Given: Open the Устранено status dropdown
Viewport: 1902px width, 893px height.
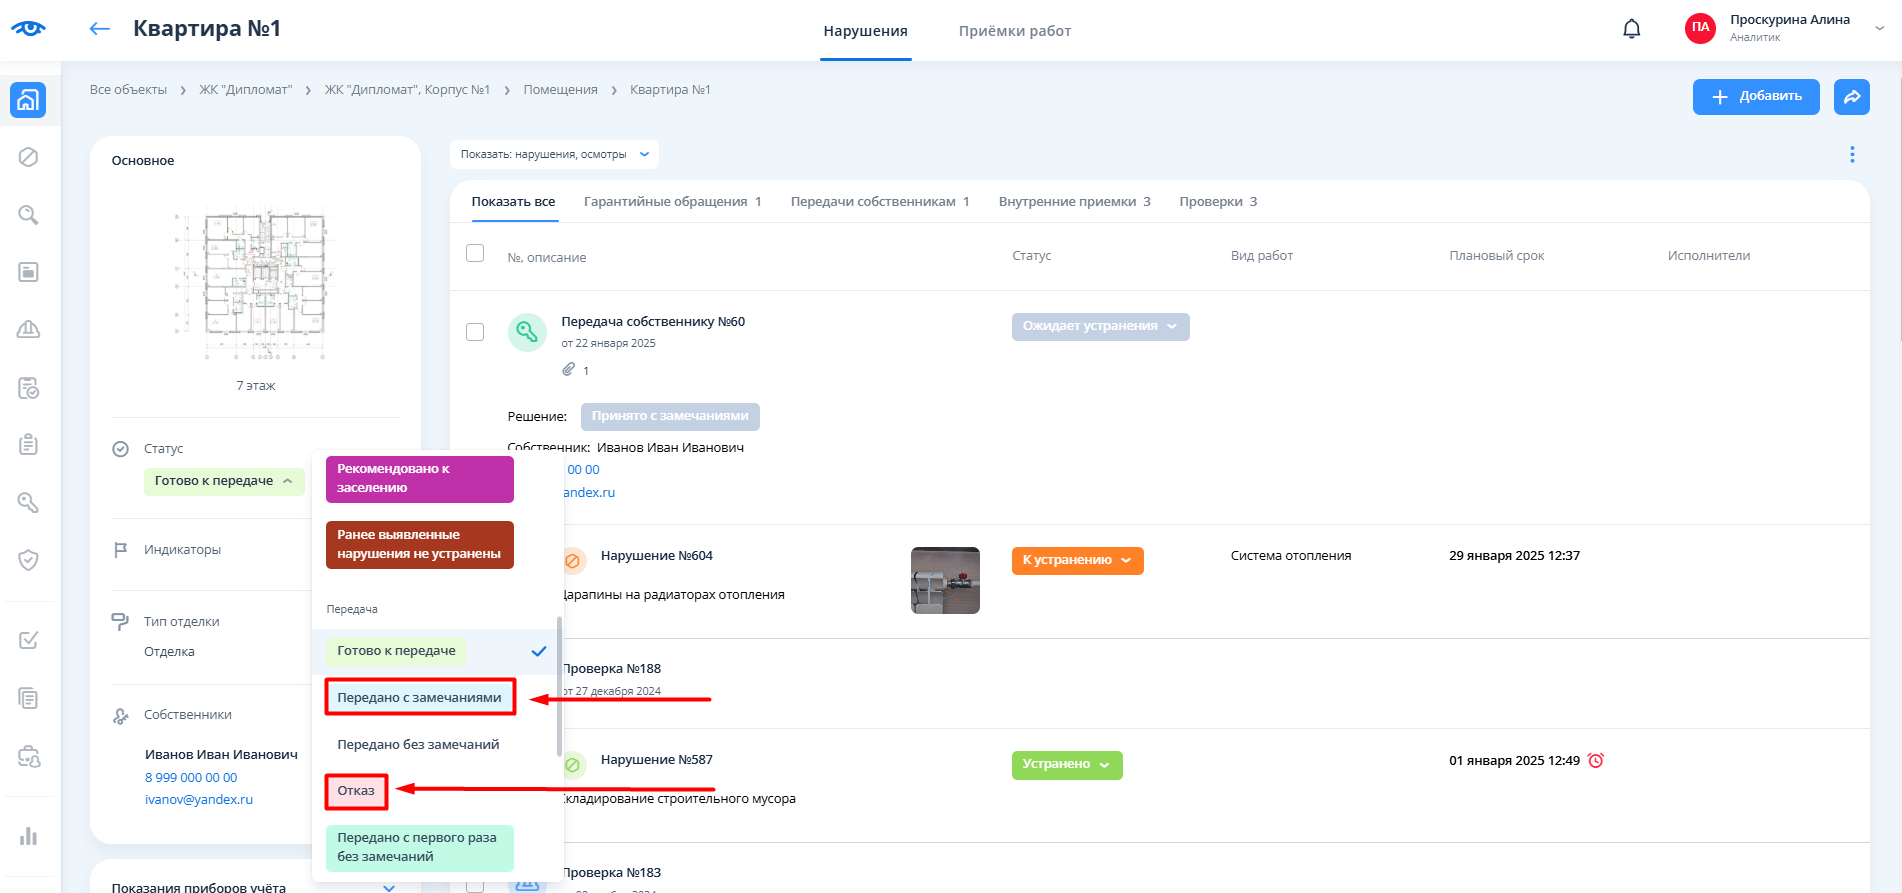Looking at the screenshot, I should pos(1066,764).
